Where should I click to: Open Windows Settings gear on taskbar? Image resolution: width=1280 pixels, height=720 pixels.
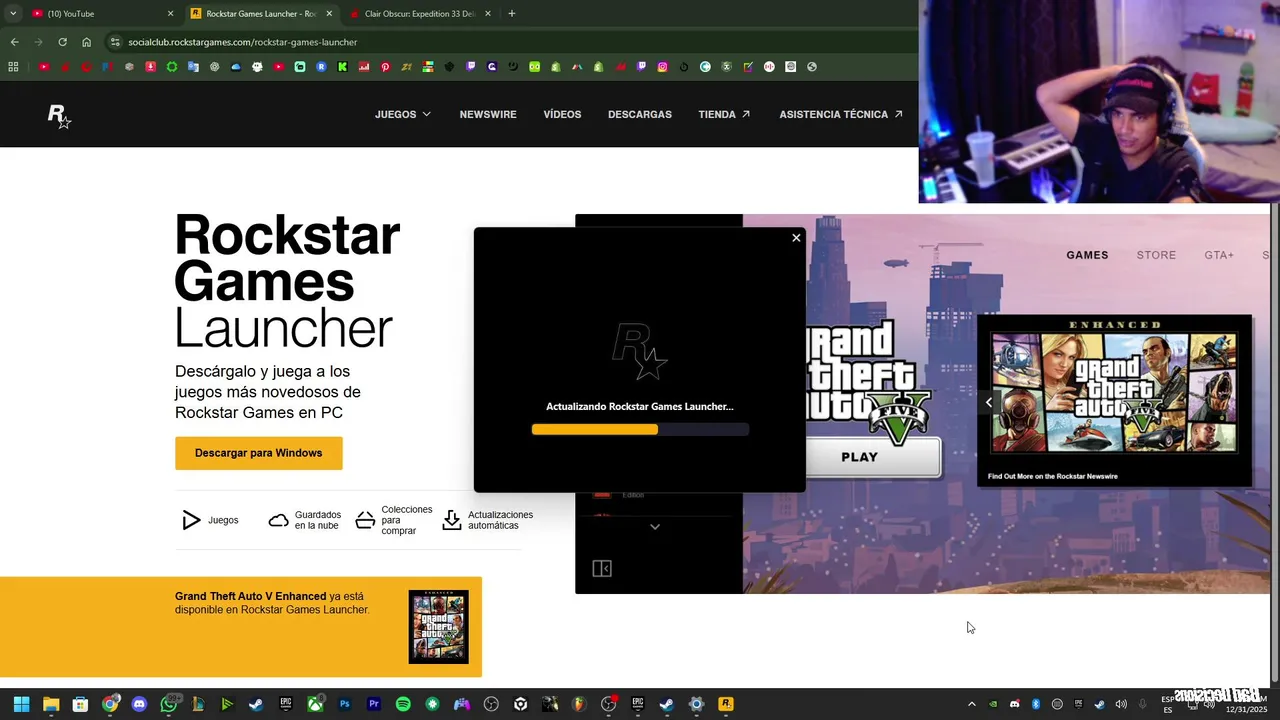[x=697, y=704]
